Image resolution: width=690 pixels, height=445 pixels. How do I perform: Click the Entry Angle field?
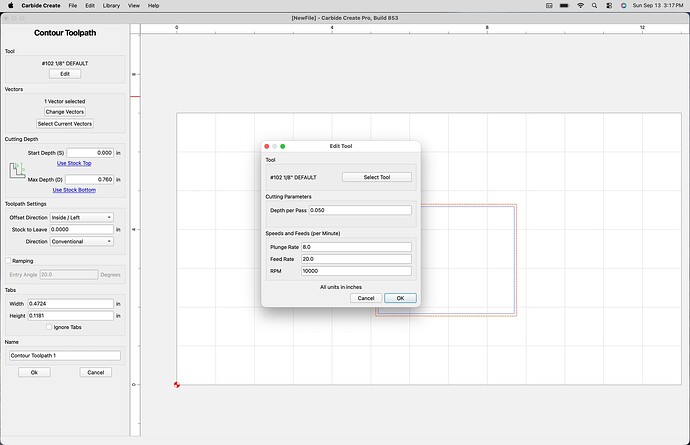coord(69,275)
